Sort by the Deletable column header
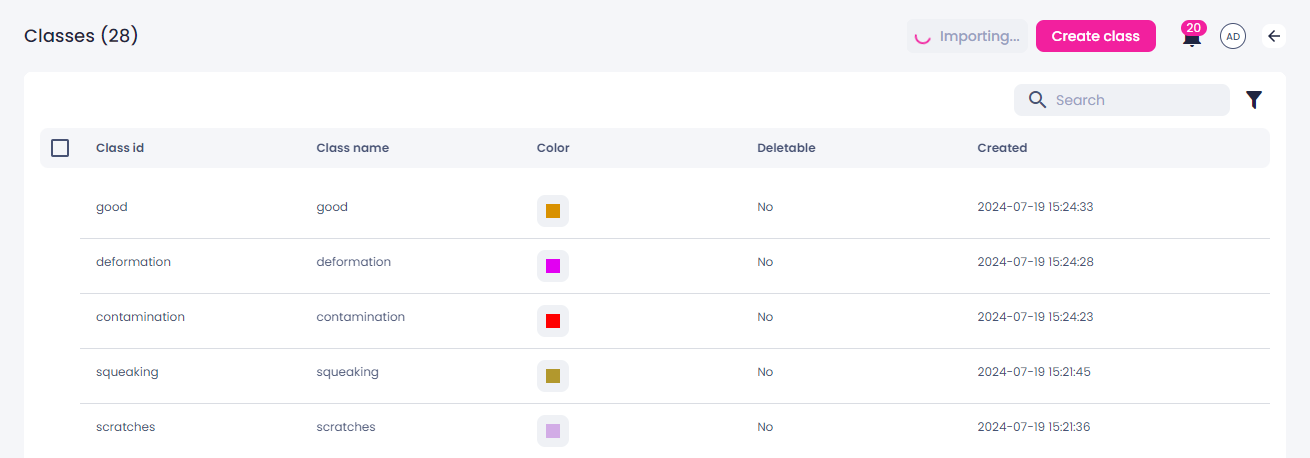This screenshot has width=1310, height=458. click(786, 148)
